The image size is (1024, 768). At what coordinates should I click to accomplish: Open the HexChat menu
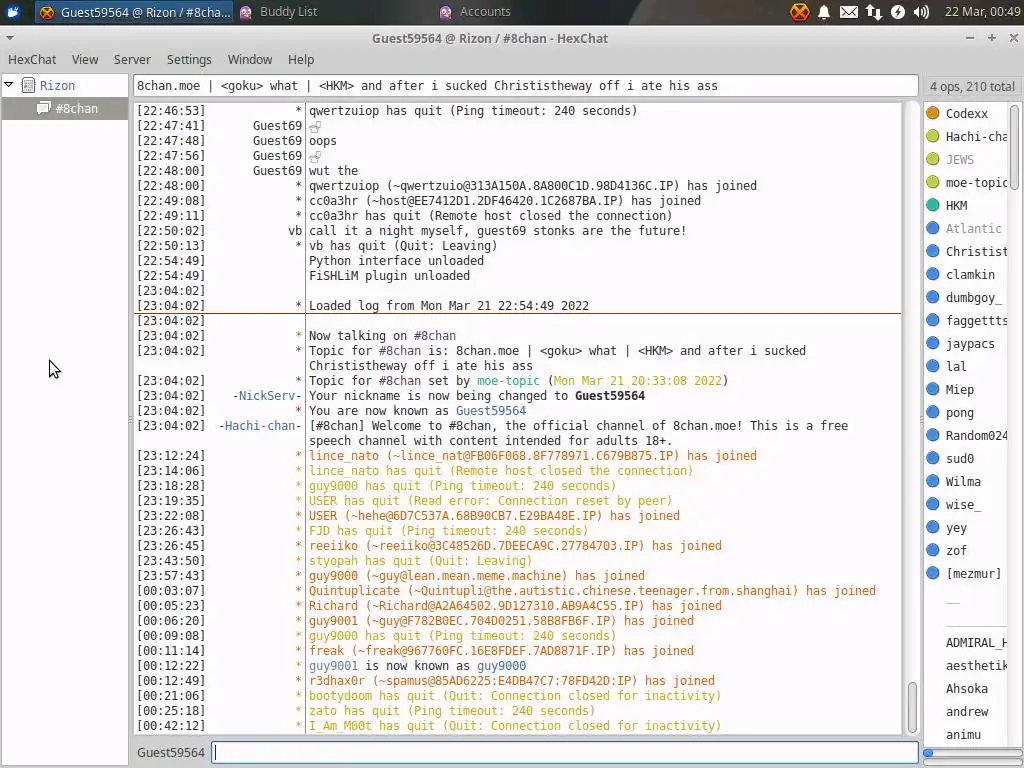tap(32, 59)
